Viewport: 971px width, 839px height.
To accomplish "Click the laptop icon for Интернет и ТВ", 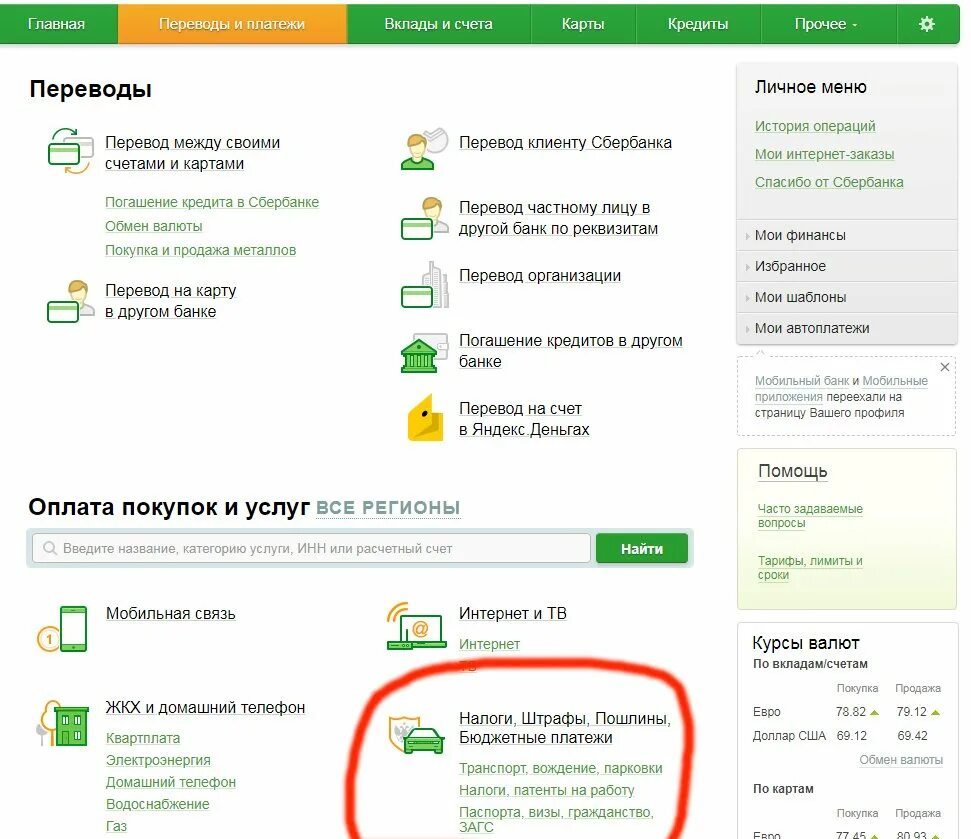I will (416, 626).
